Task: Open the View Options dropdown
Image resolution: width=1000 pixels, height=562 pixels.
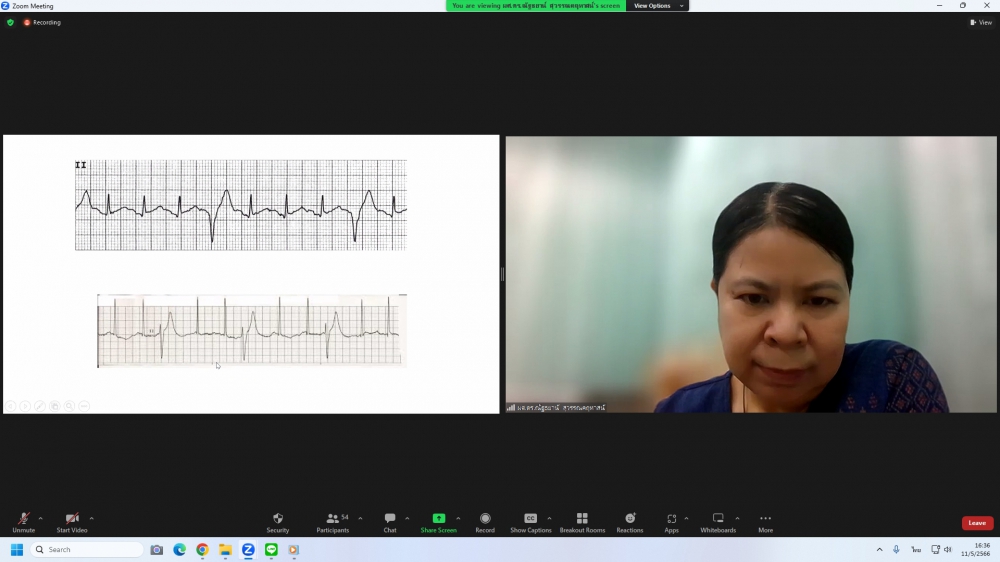Action: click(657, 6)
